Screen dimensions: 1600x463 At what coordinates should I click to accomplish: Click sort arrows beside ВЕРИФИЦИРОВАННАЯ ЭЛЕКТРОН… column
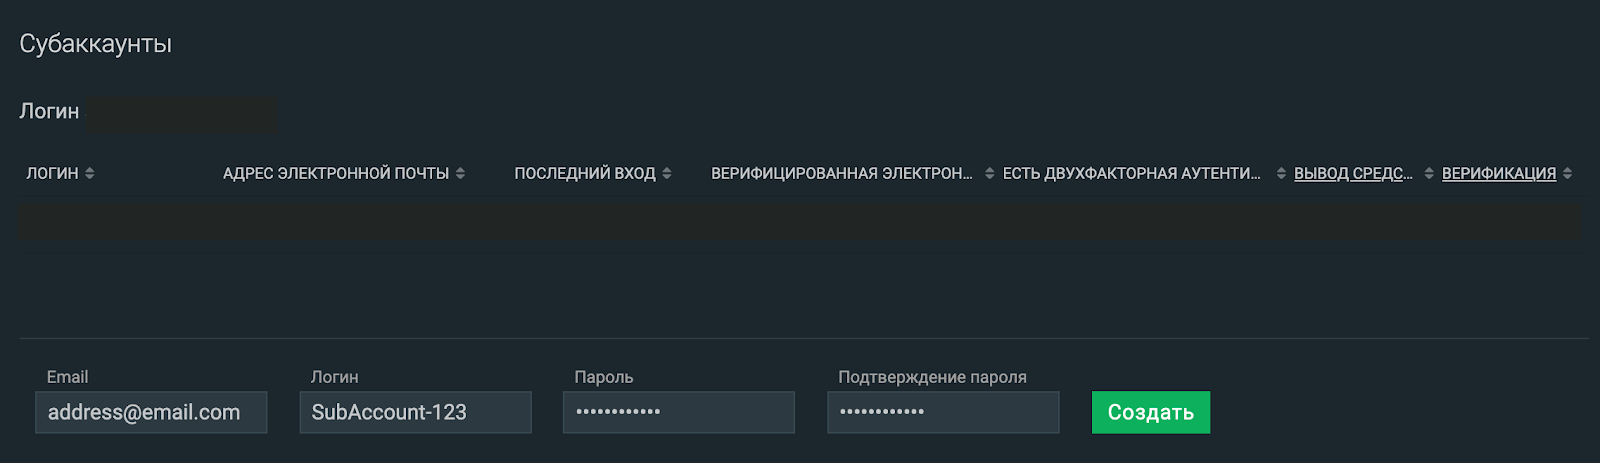point(989,173)
